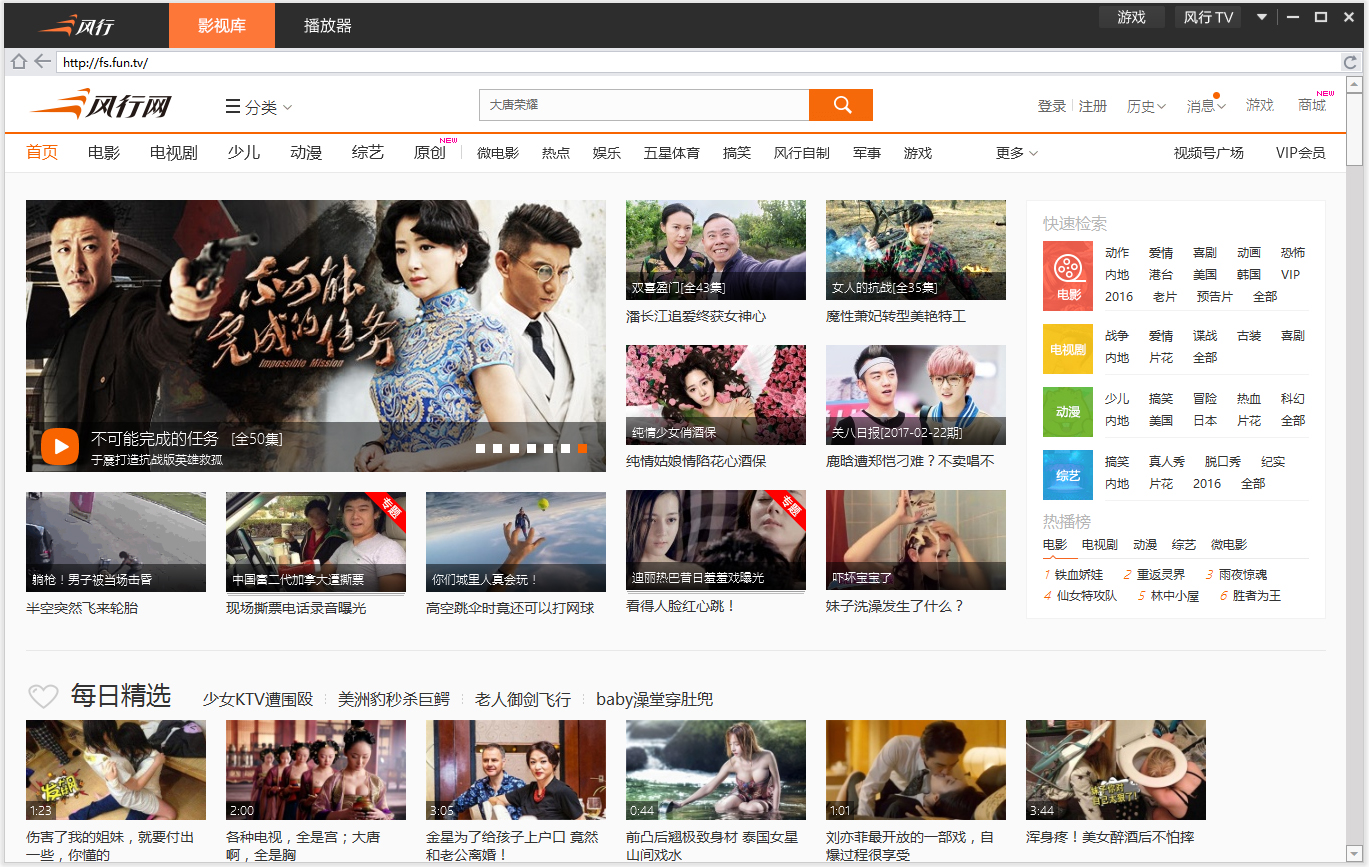This screenshot has height=867, width=1369.
Task: Open the VIP会员 link
Action: pos(1301,153)
